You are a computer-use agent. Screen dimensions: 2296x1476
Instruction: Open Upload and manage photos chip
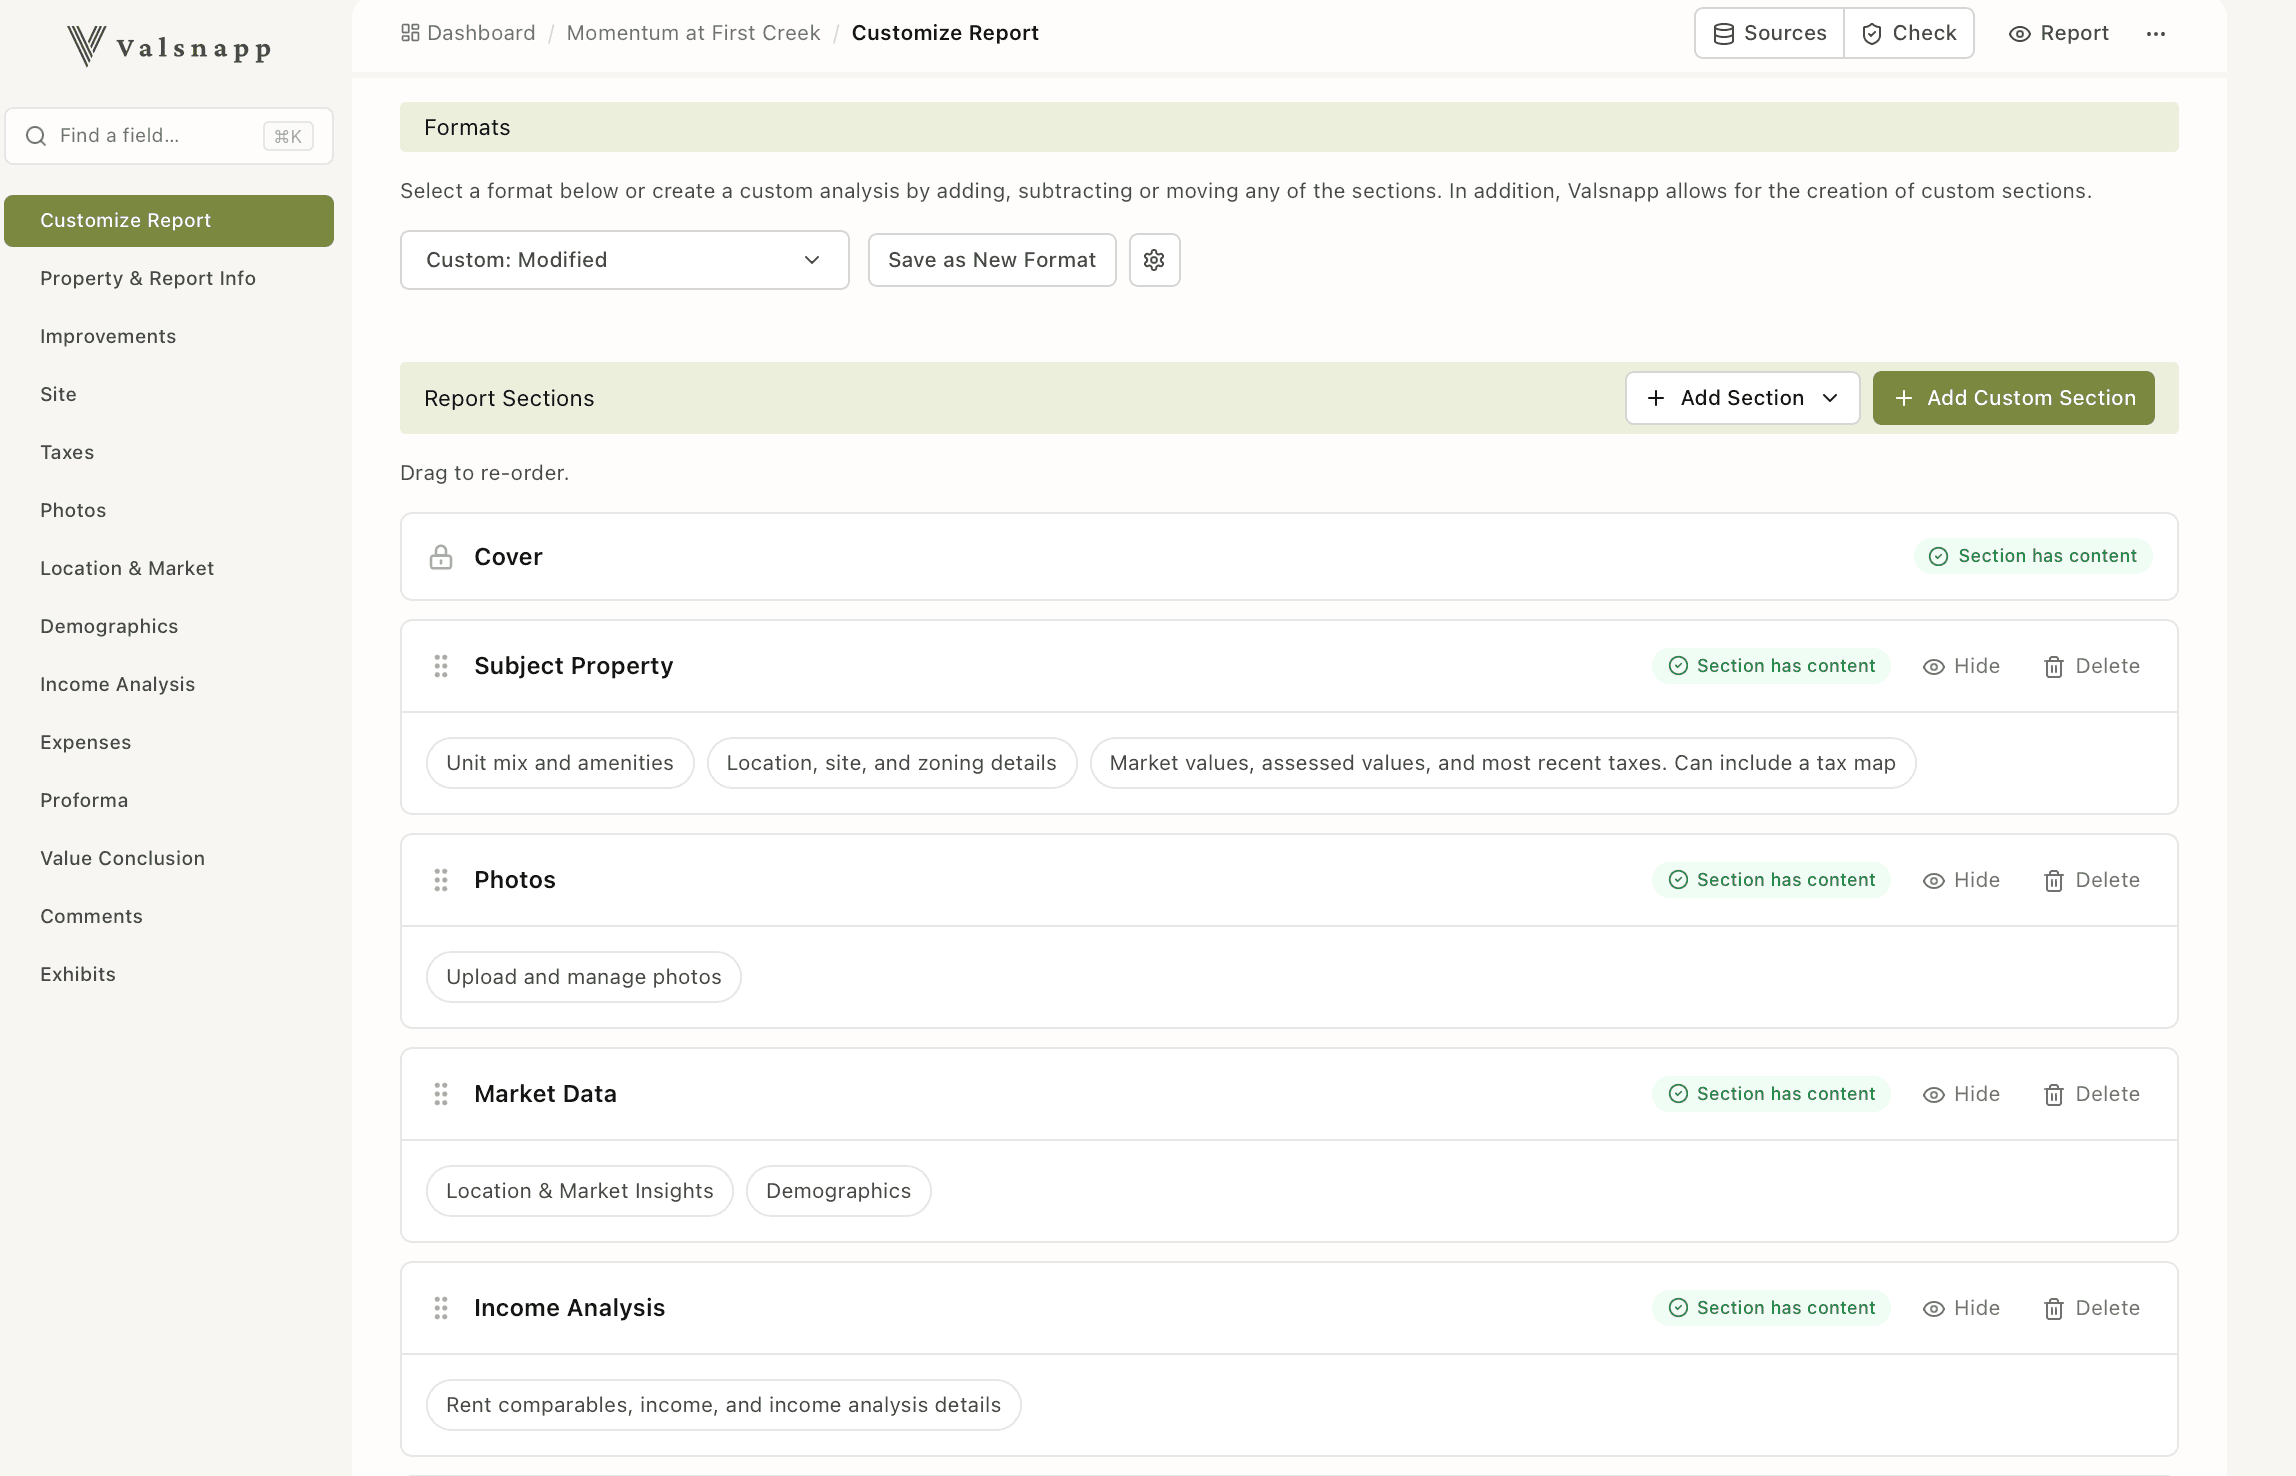tap(584, 977)
